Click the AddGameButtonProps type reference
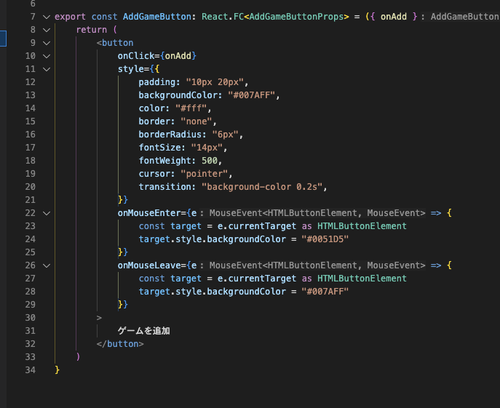The width and height of the screenshot is (500, 408). point(297,17)
